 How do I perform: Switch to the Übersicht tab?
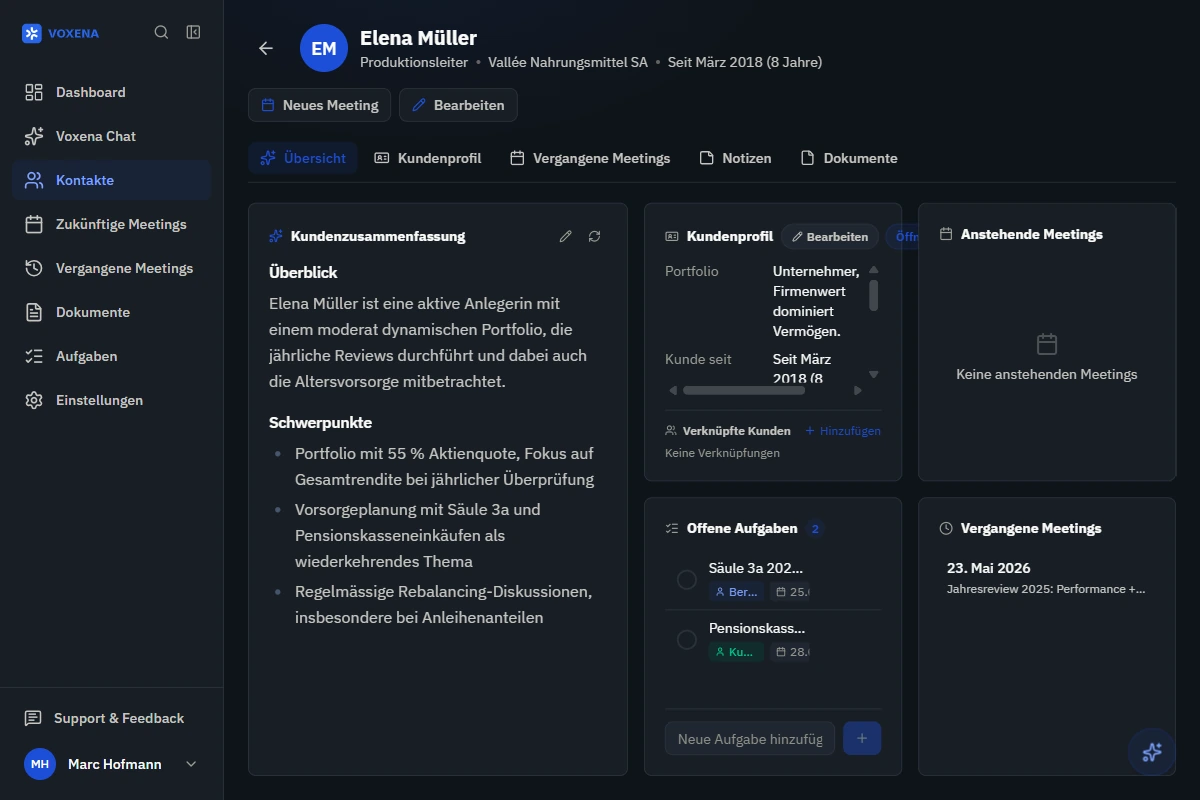(x=303, y=158)
